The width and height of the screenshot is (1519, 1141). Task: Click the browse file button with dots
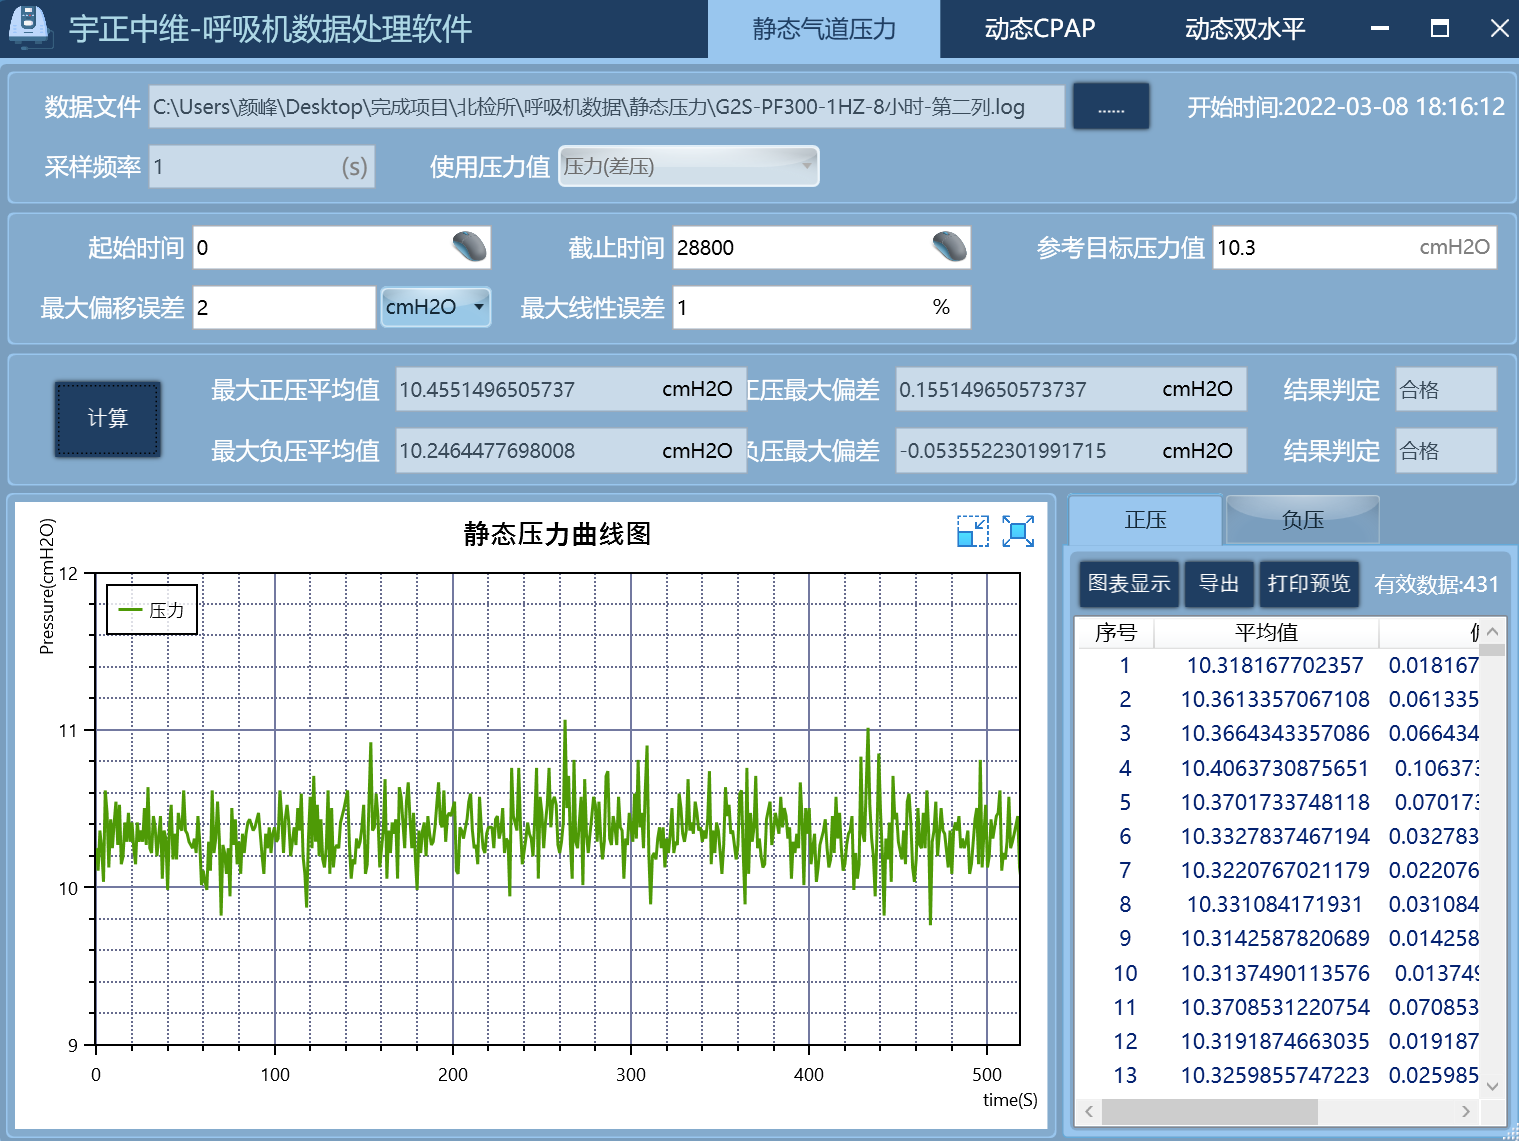click(x=1110, y=107)
